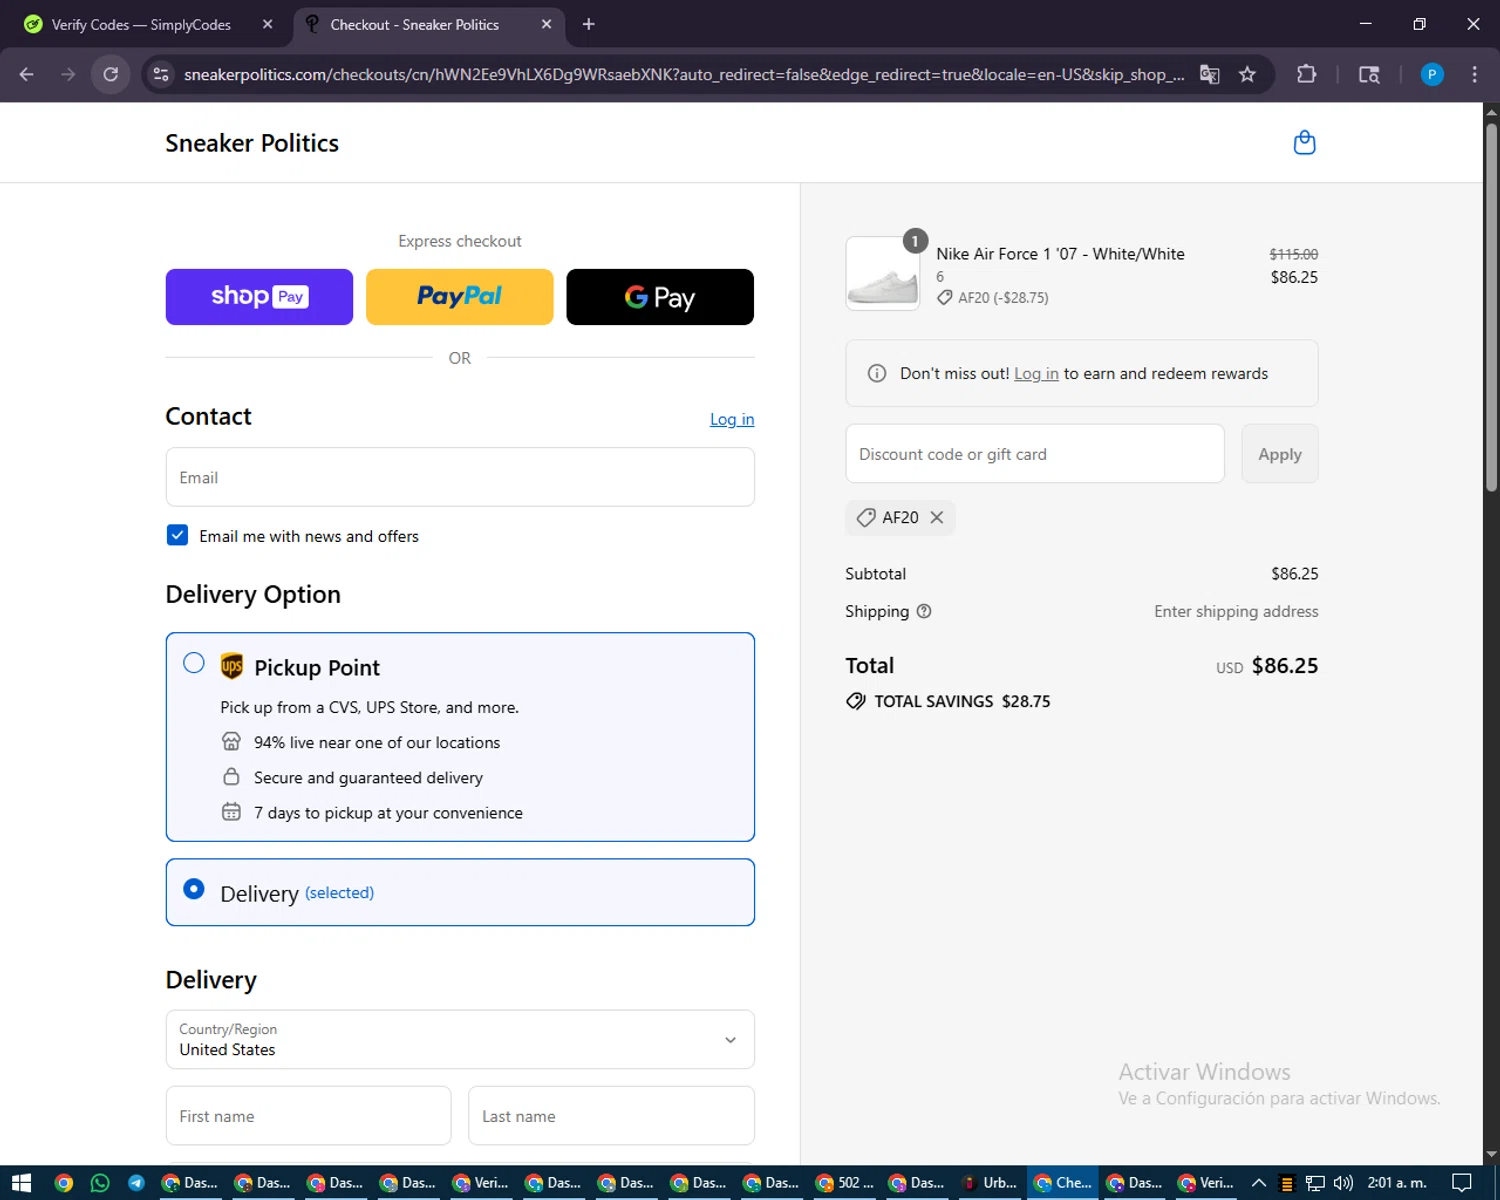The width and height of the screenshot is (1500, 1200).
Task: Show hidden system tray icons
Action: 1259,1183
